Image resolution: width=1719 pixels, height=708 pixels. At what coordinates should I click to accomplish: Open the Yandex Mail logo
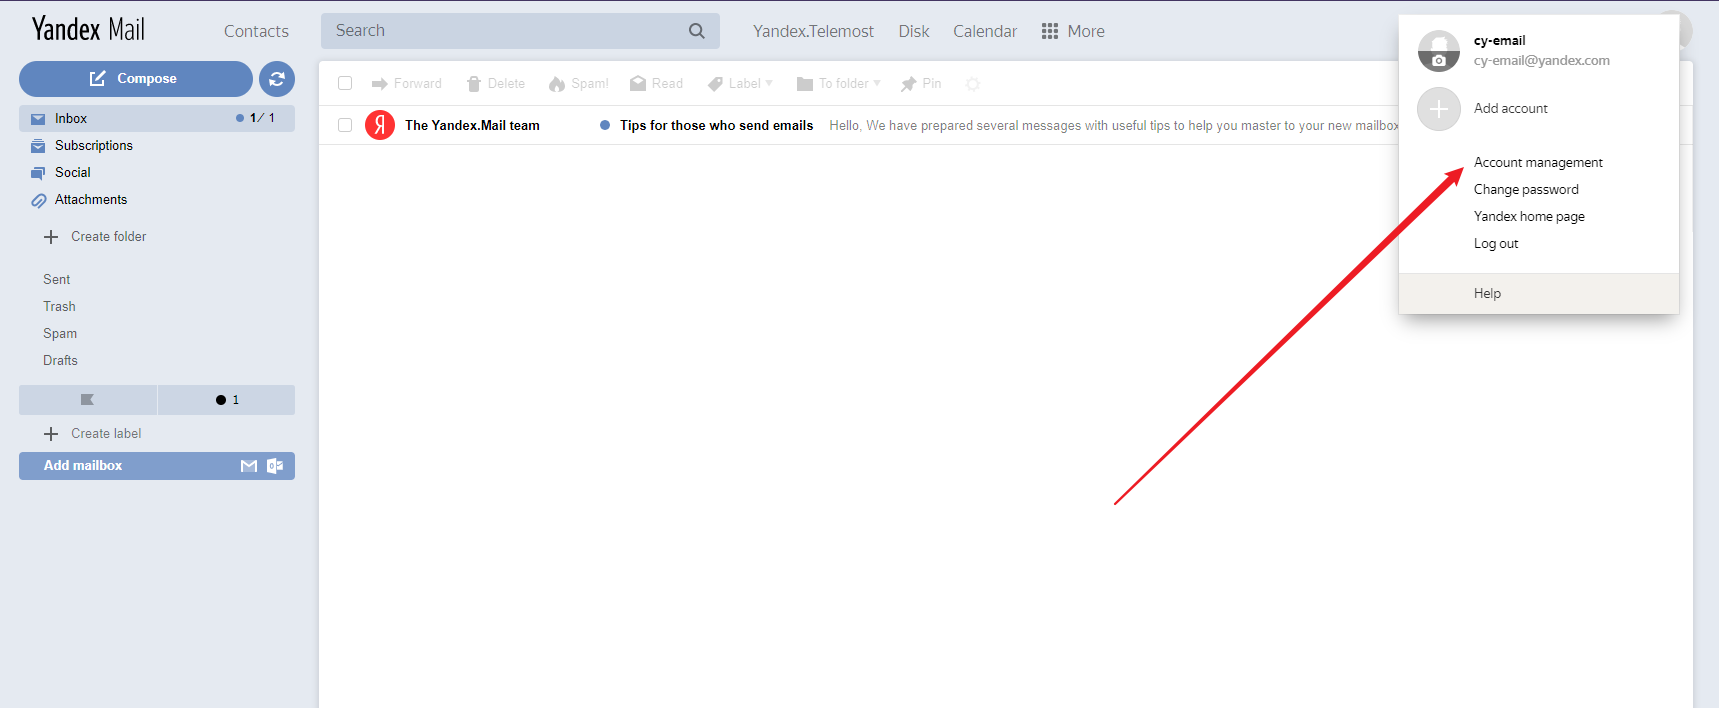(88, 29)
